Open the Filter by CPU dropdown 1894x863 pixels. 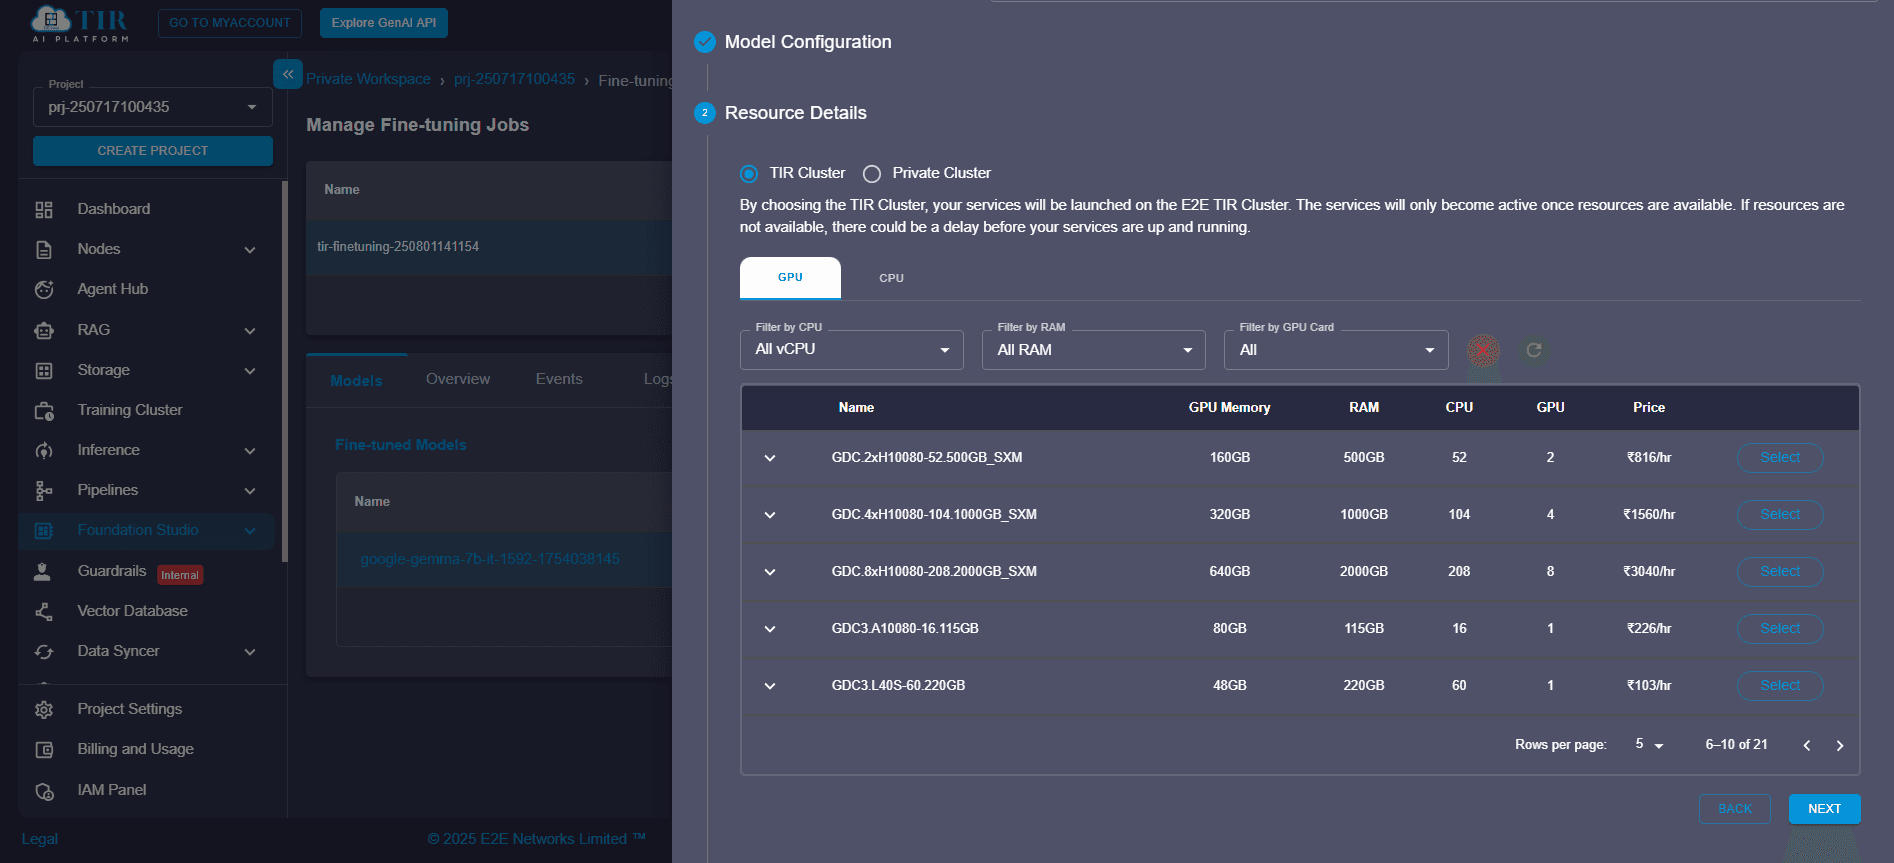[852, 350]
